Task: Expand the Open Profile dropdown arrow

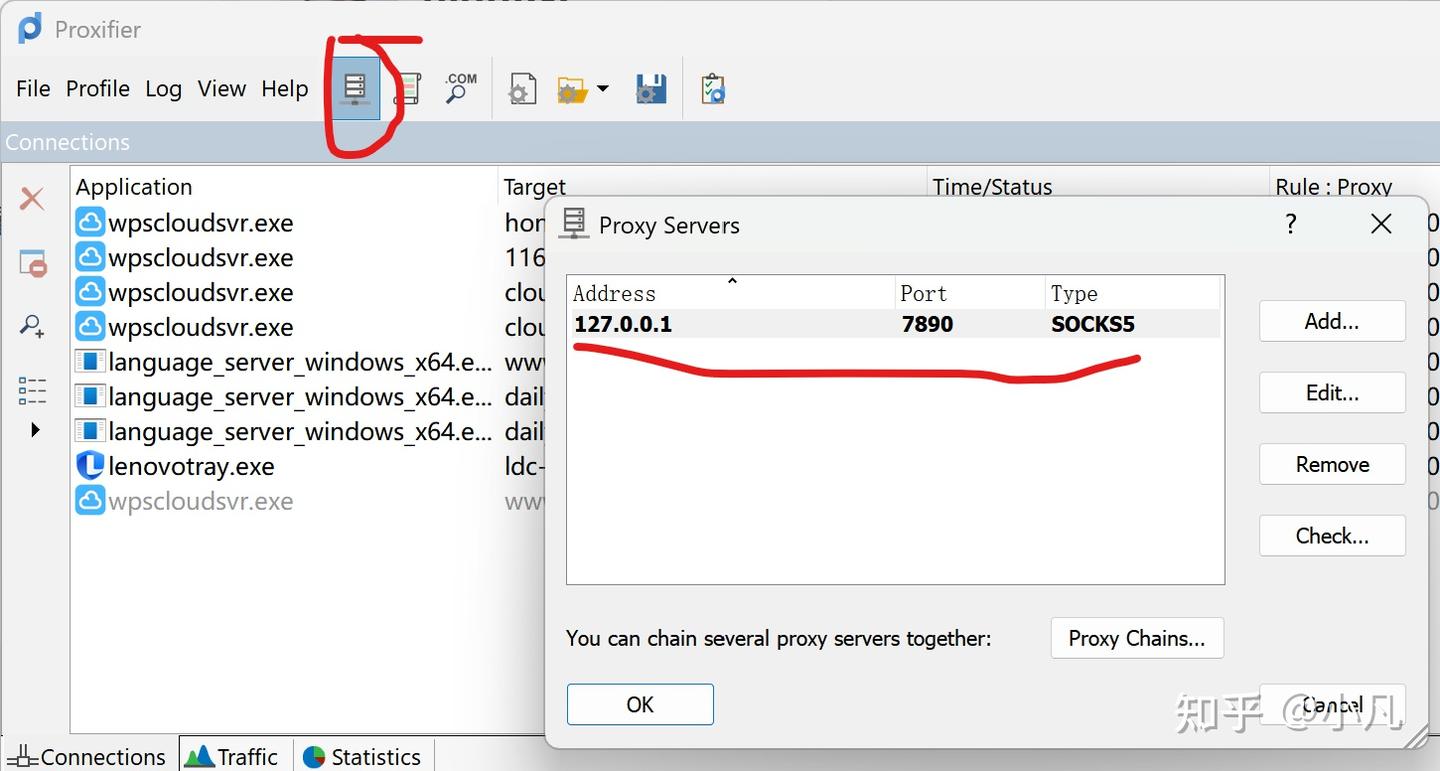Action: 603,89
